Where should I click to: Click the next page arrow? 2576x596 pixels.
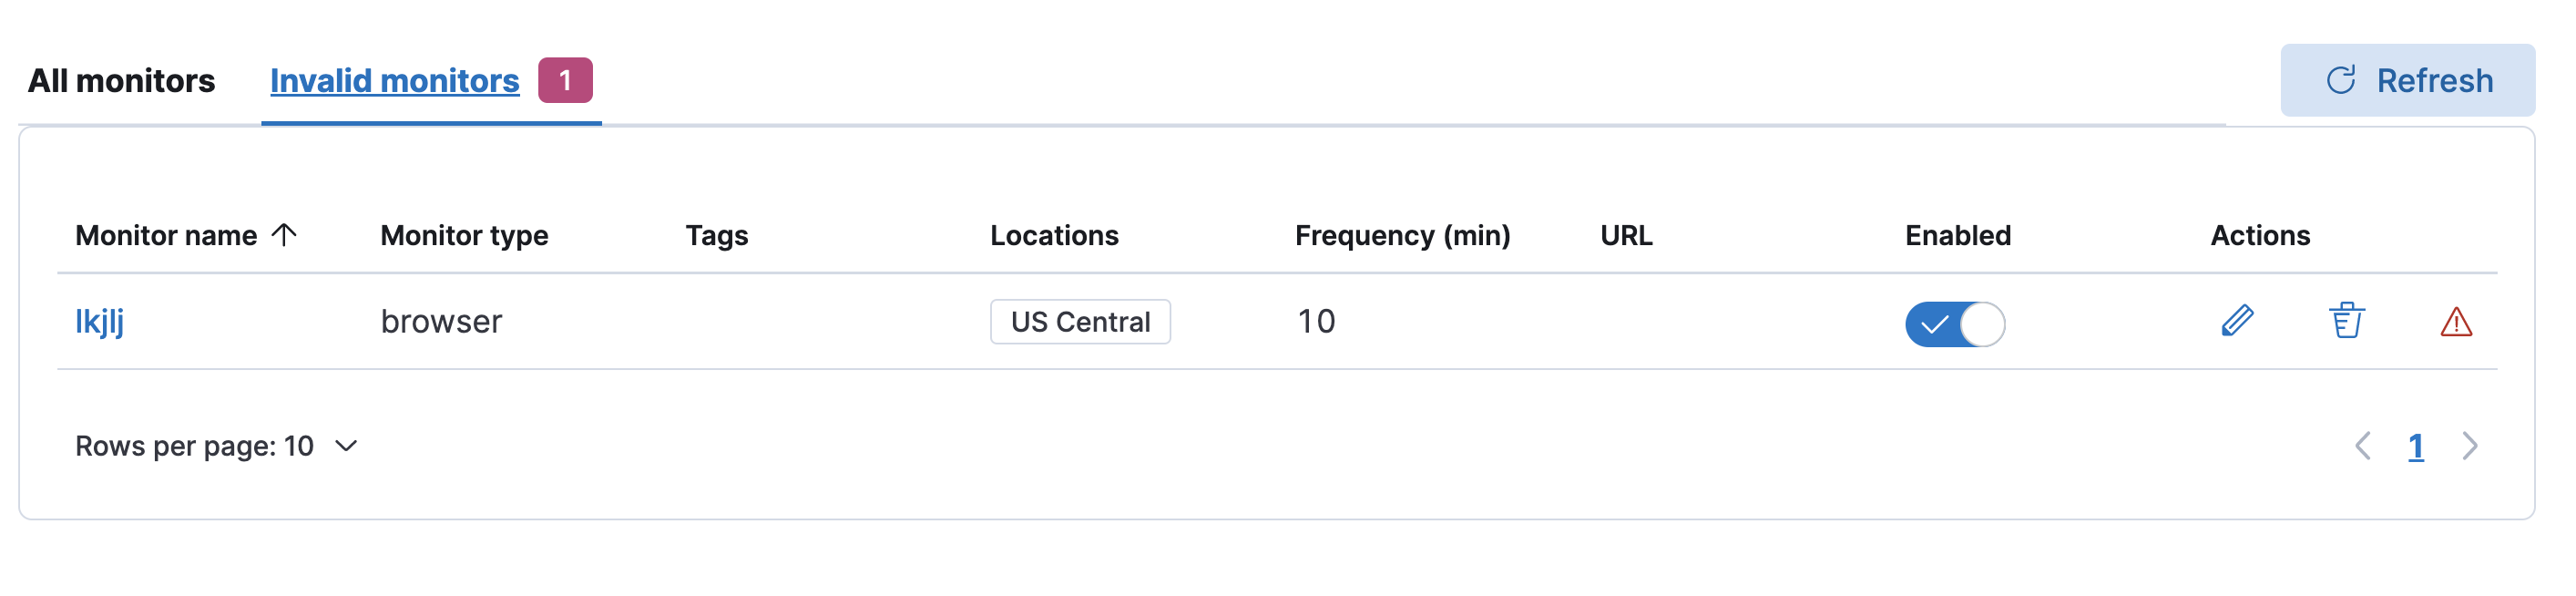[2469, 445]
